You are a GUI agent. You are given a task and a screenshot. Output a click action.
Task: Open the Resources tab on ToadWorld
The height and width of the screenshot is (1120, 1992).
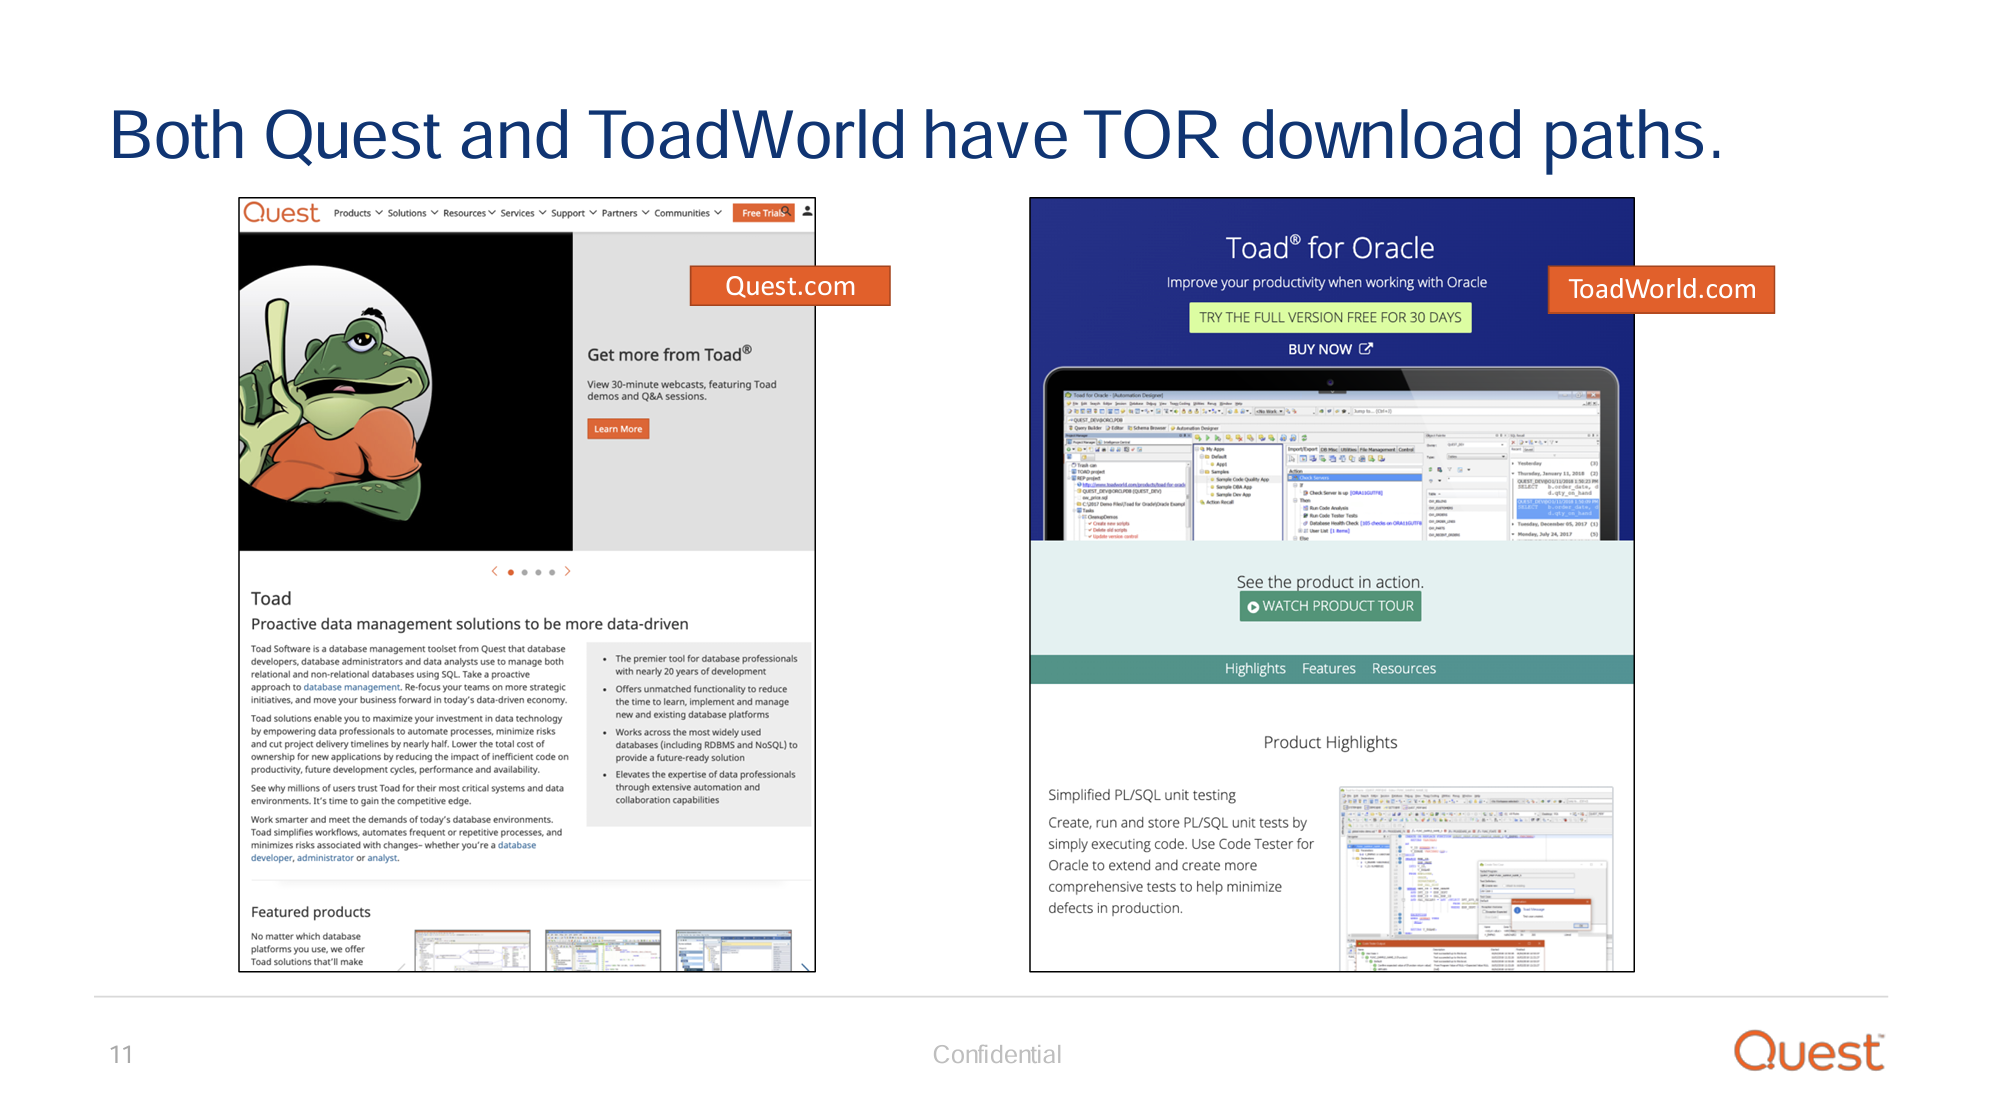[x=1403, y=669]
